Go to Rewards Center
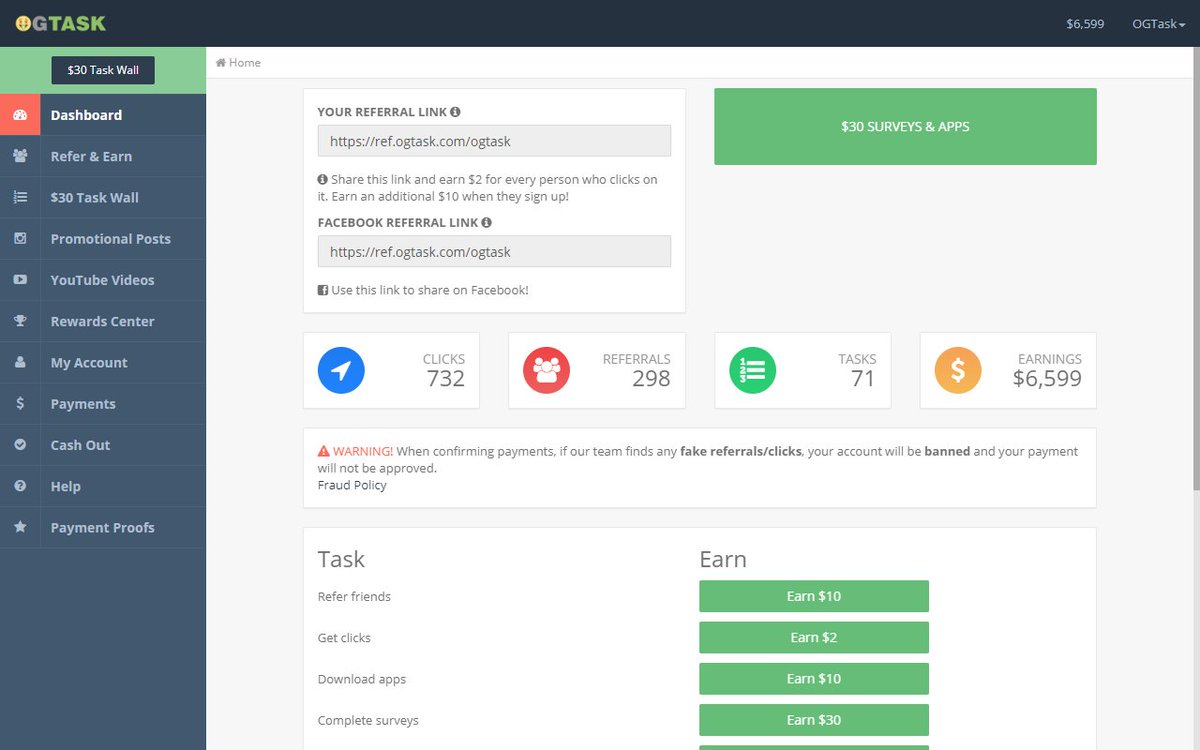1200x750 pixels. pos(103,321)
